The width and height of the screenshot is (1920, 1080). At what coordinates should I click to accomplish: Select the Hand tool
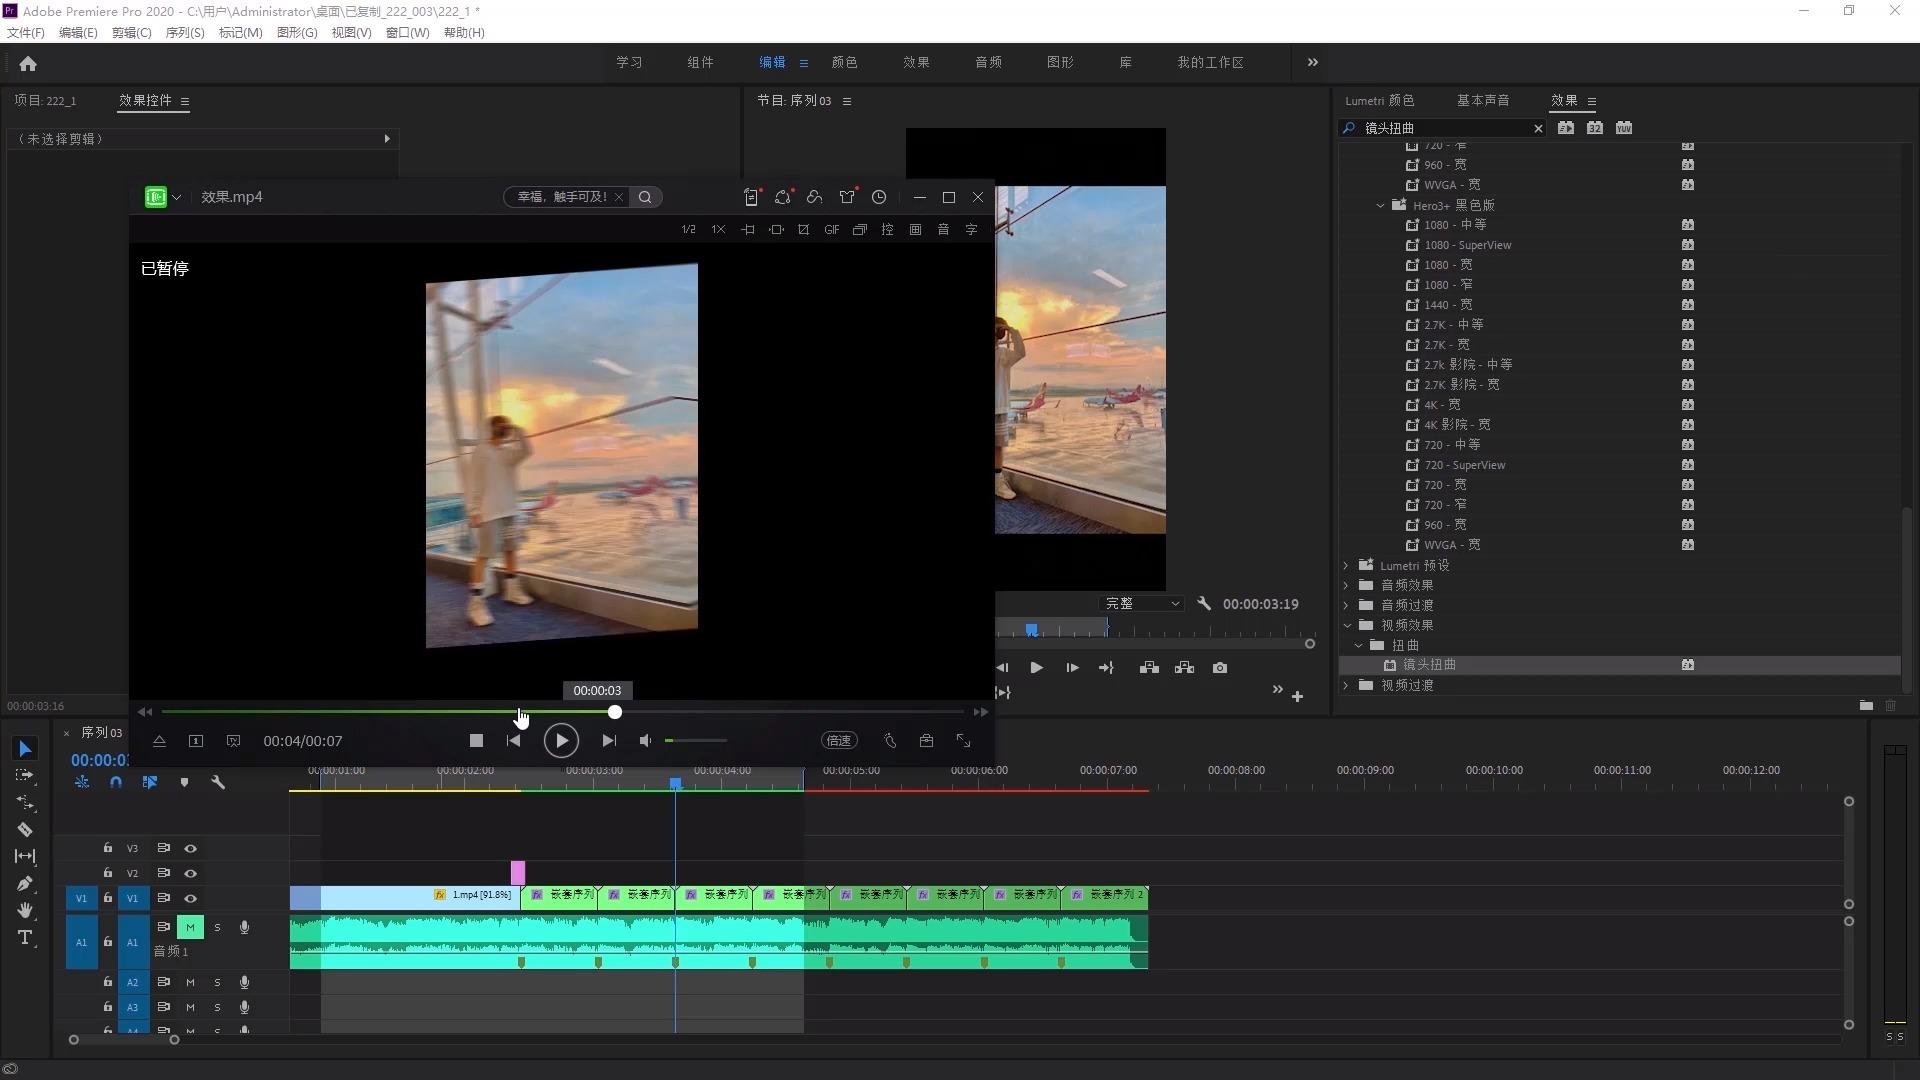25,911
